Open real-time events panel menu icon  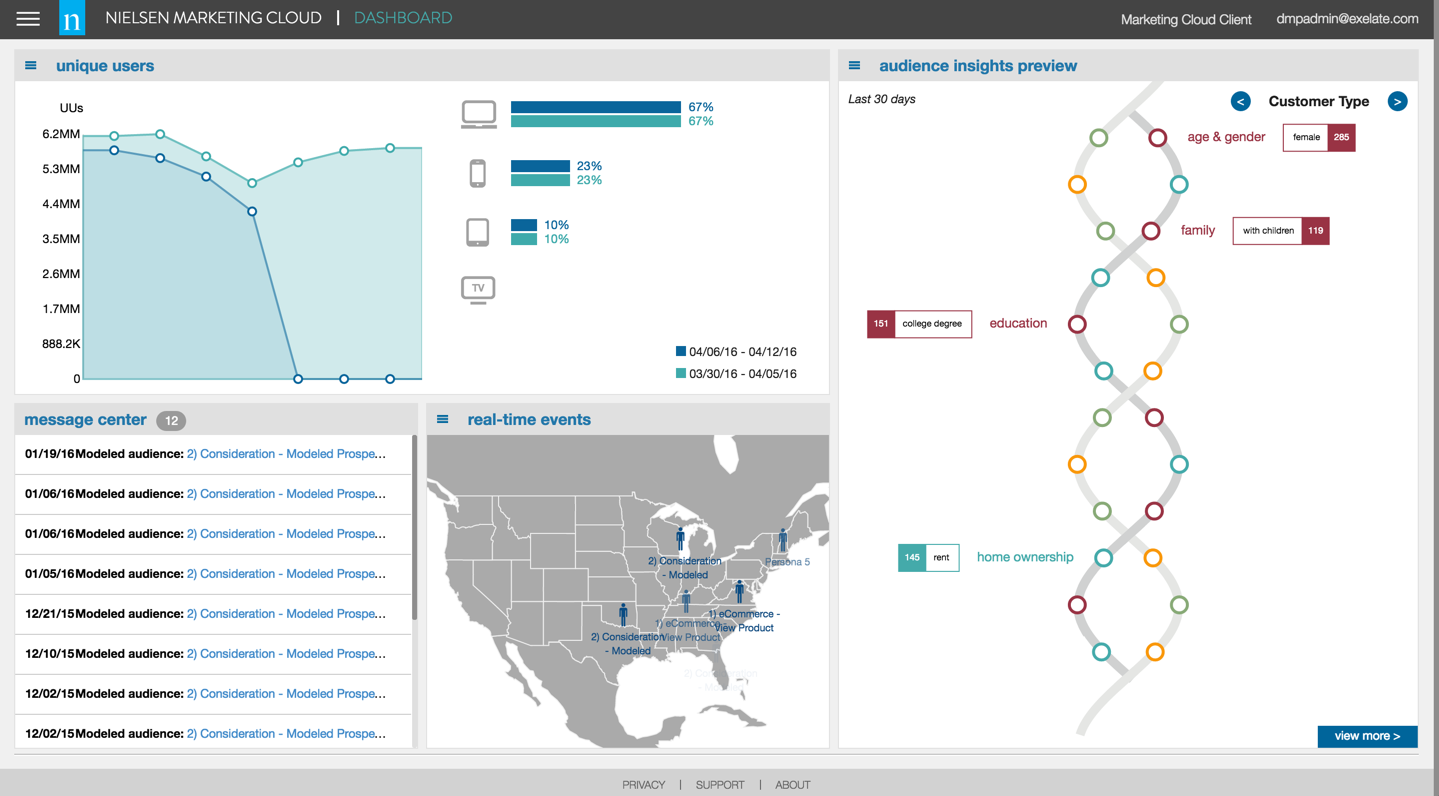tap(443, 420)
